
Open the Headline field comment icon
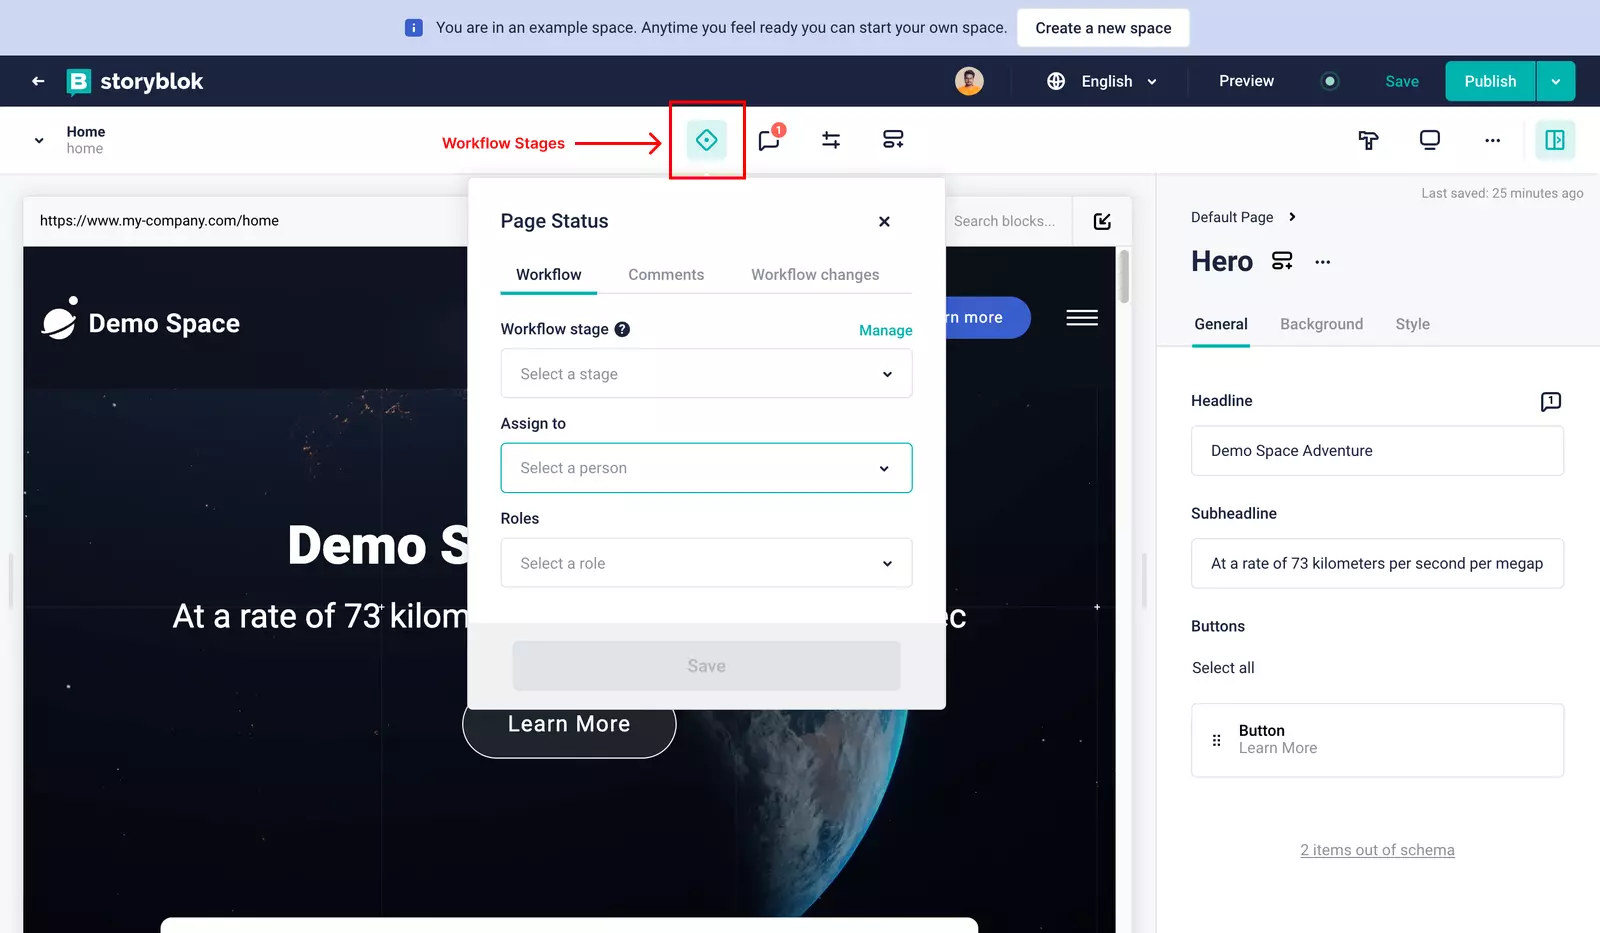tap(1550, 401)
